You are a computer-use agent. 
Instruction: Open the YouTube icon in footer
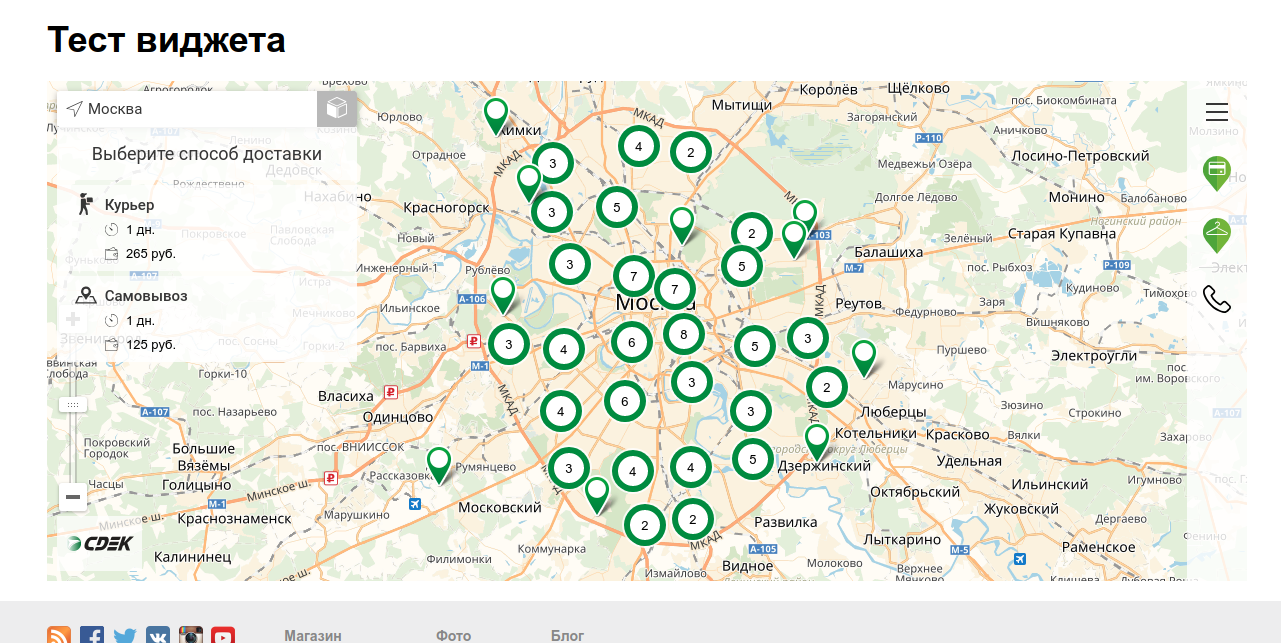(x=223, y=636)
